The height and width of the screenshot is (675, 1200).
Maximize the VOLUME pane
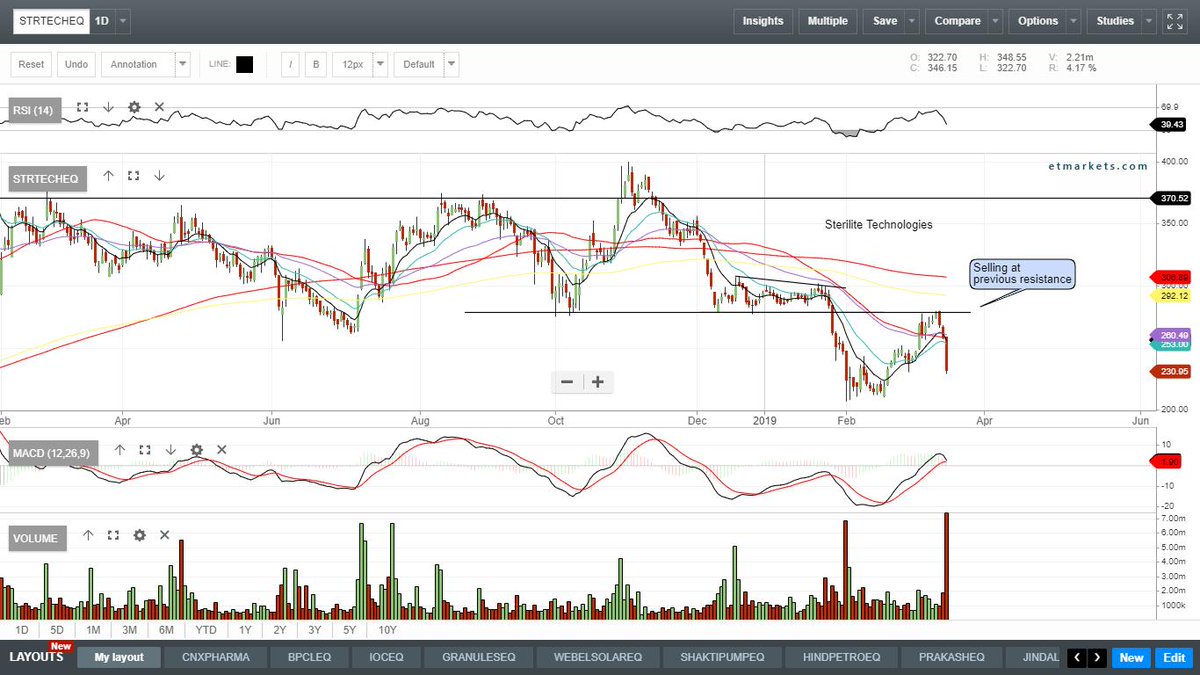point(113,535)
